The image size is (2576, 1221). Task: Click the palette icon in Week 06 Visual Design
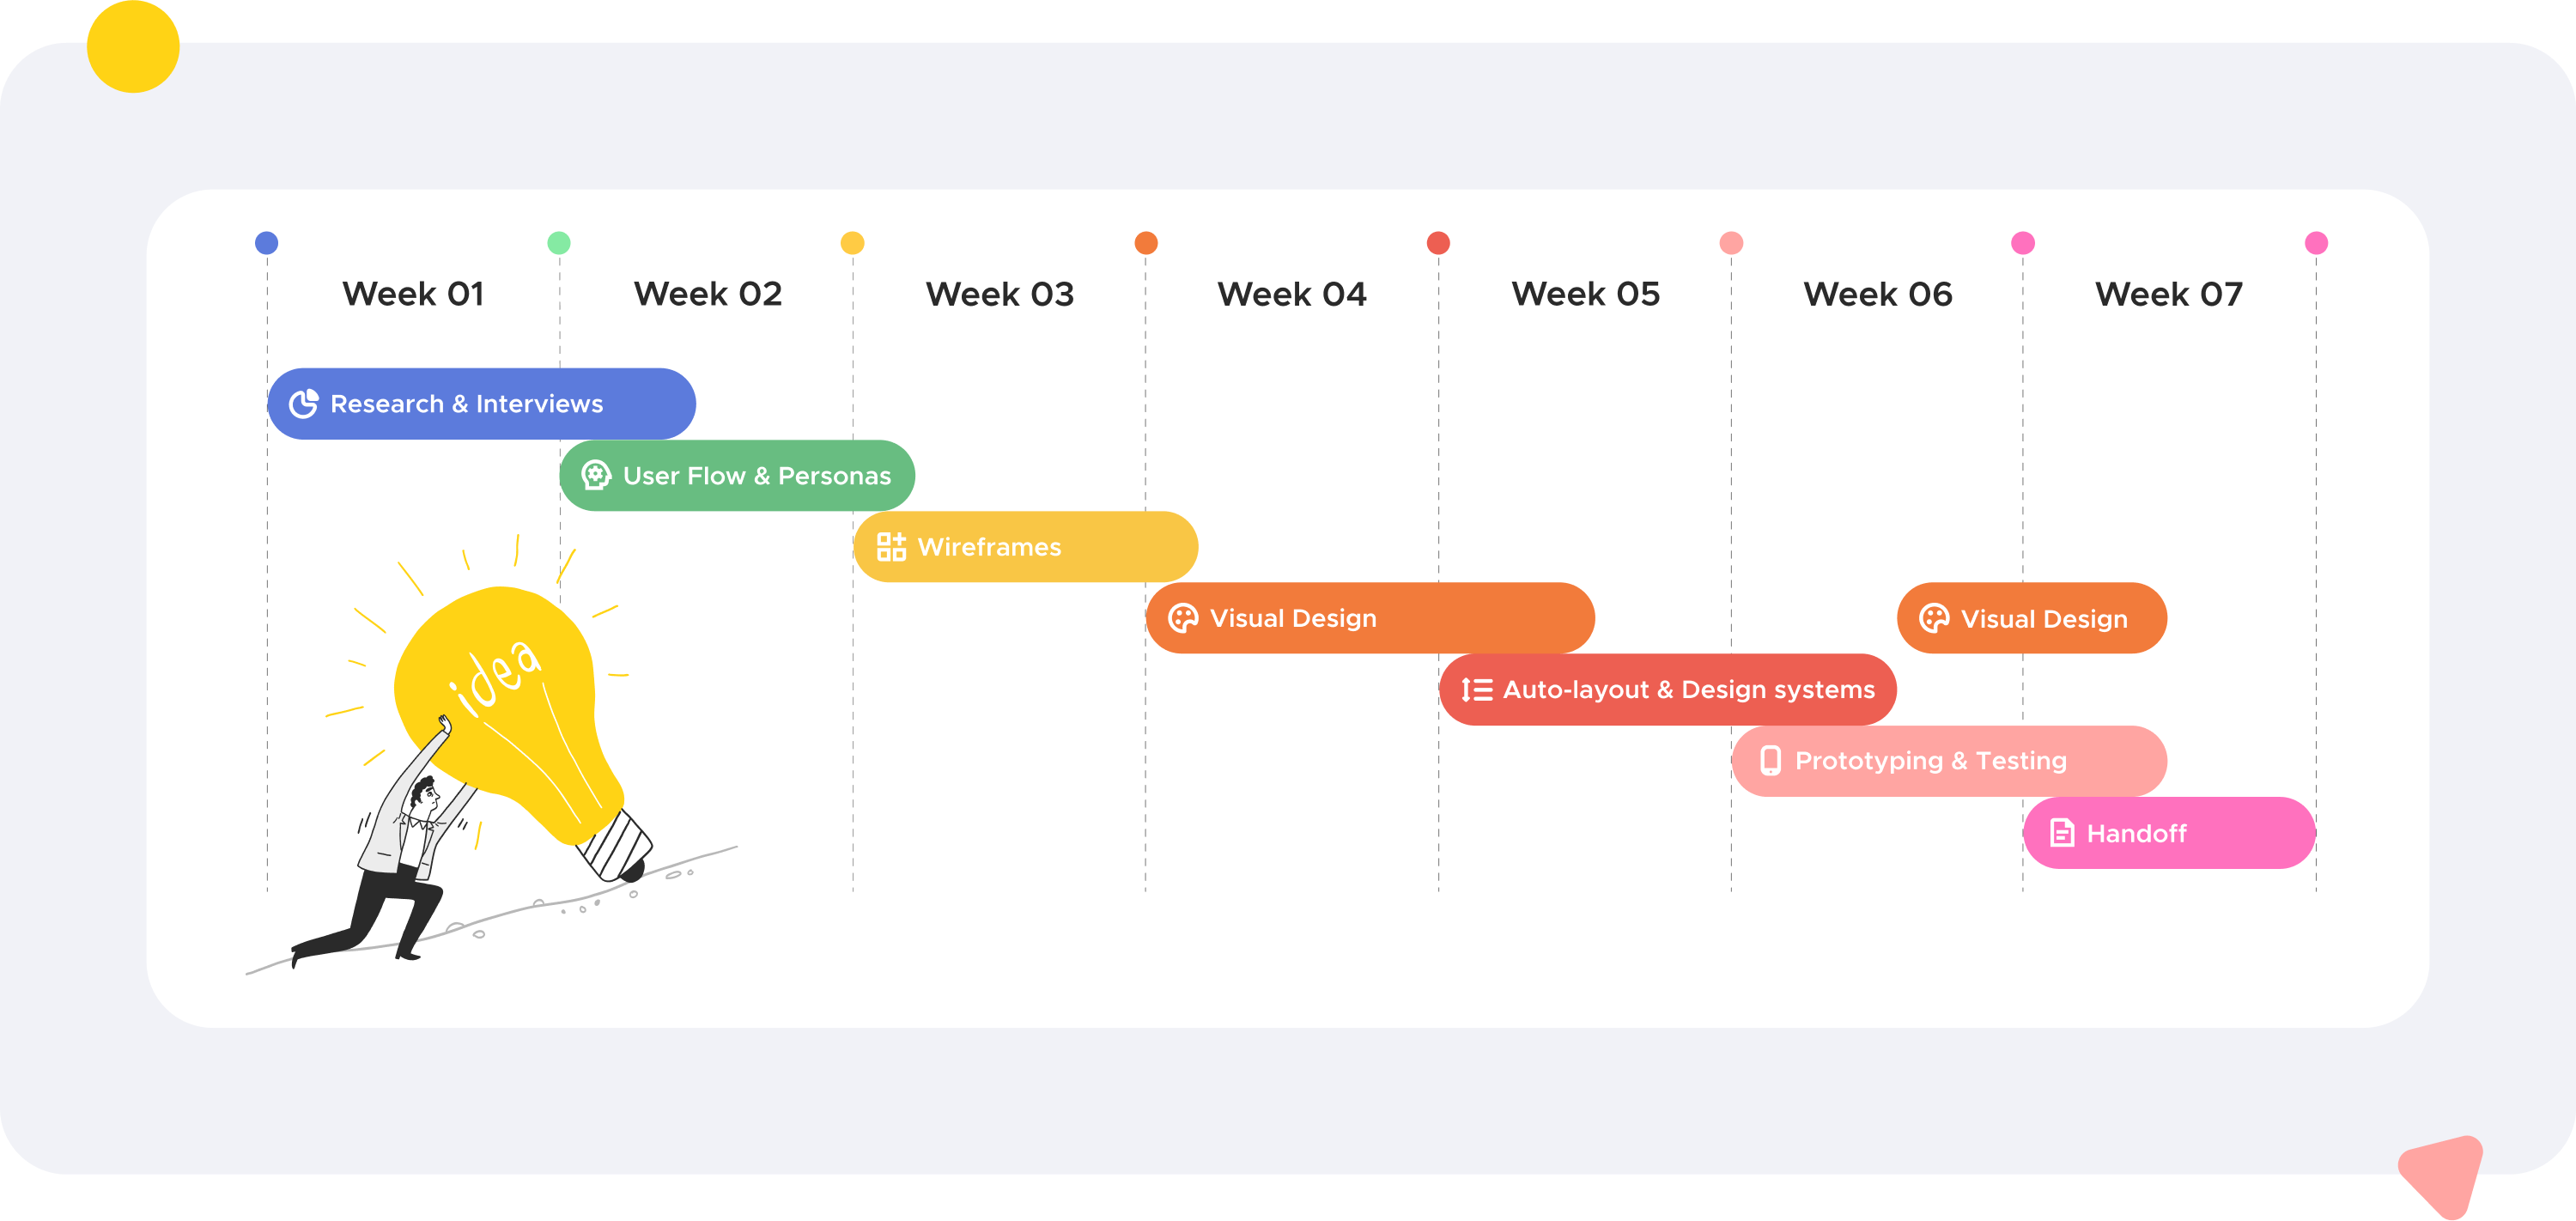(1934, 619)
